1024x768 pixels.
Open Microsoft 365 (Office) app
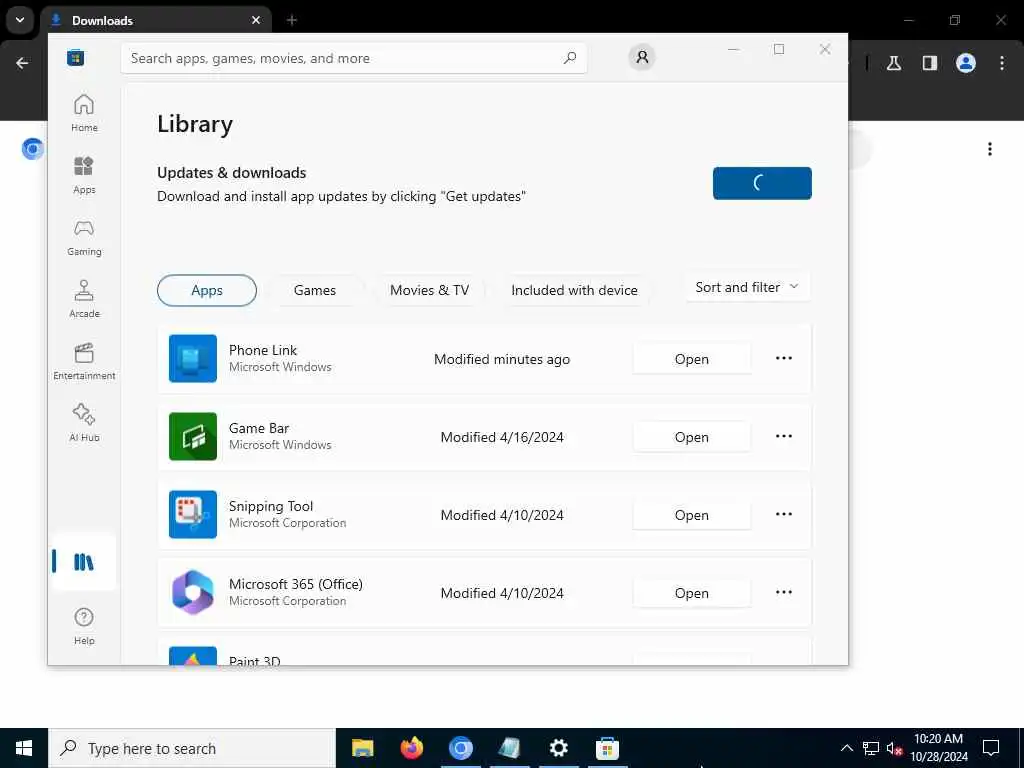tap(692, 593)
